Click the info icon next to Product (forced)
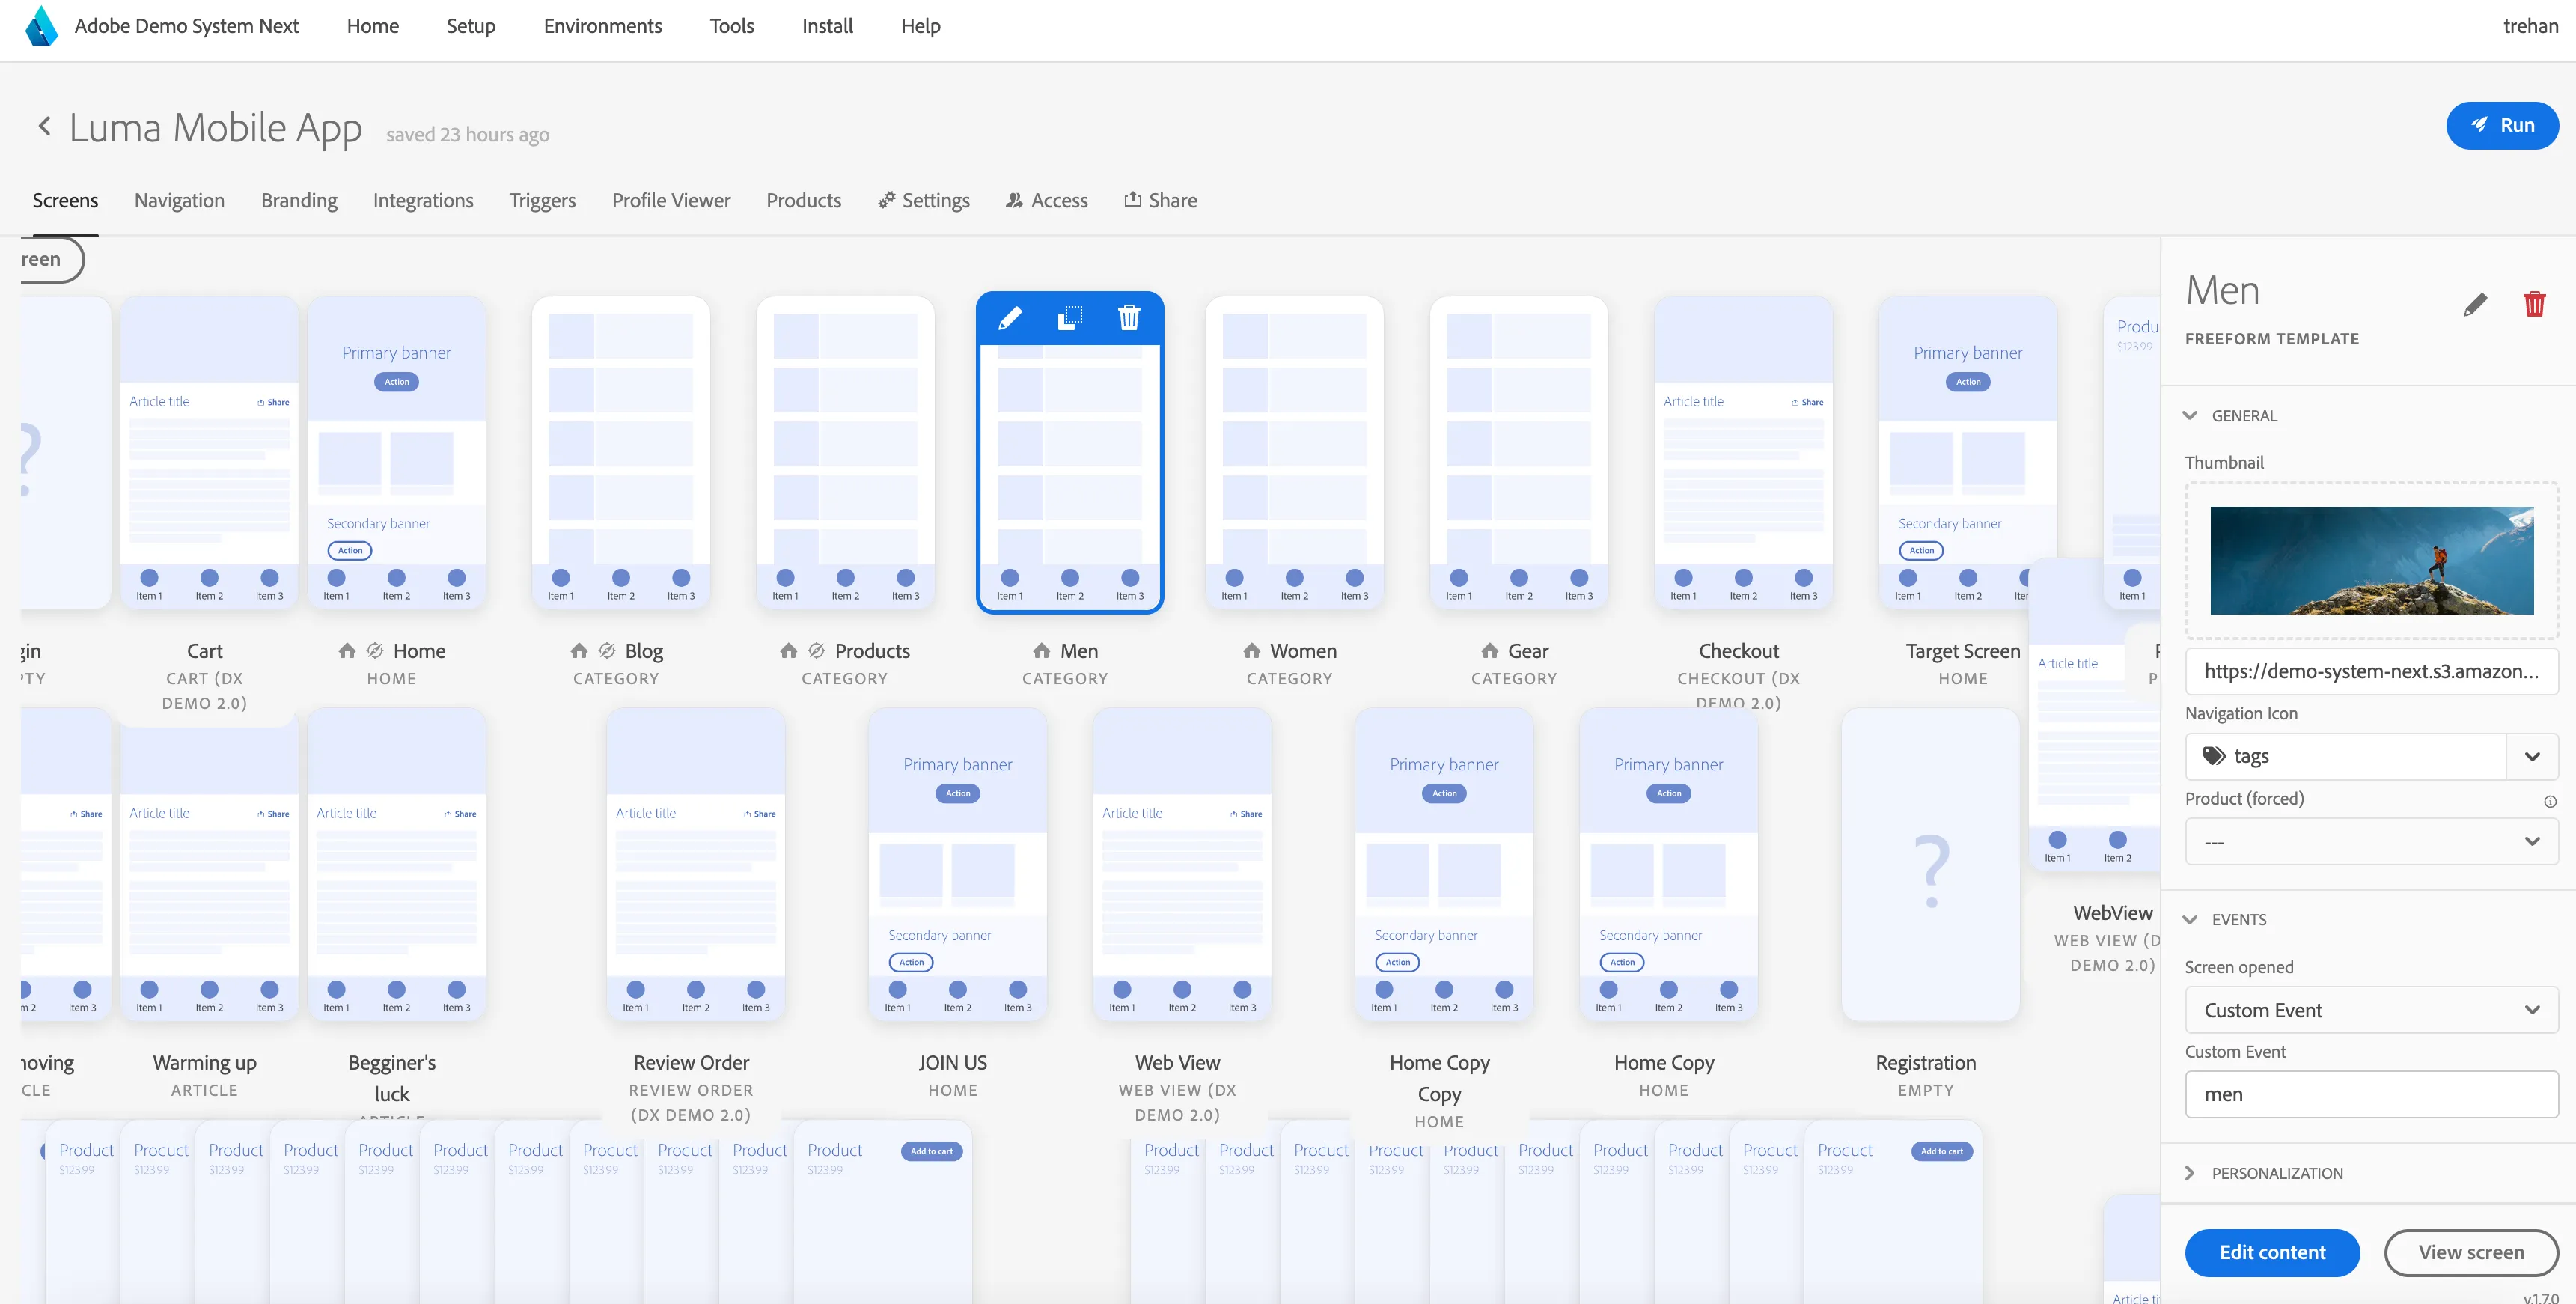This screenshot has width=2576, height=1304. point(2549,801)
